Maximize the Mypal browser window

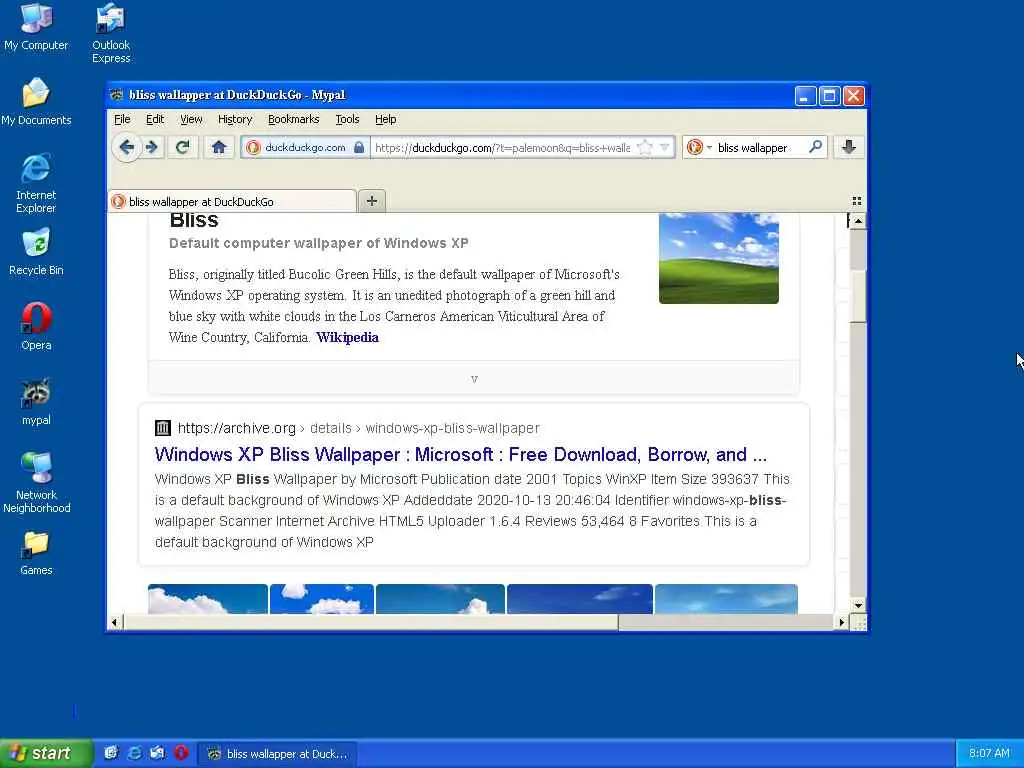point(829,96)
